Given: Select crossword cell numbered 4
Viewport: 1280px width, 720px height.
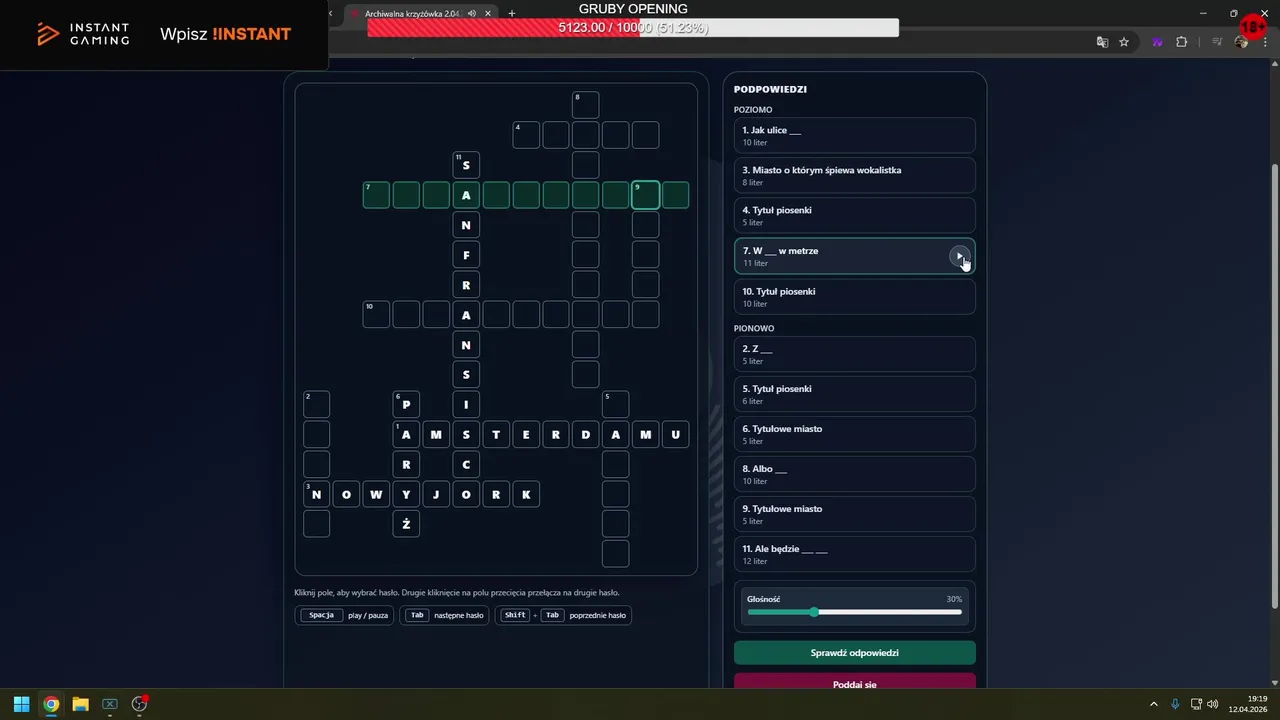Looking at the screenshot, I should [x=526, y=135].
